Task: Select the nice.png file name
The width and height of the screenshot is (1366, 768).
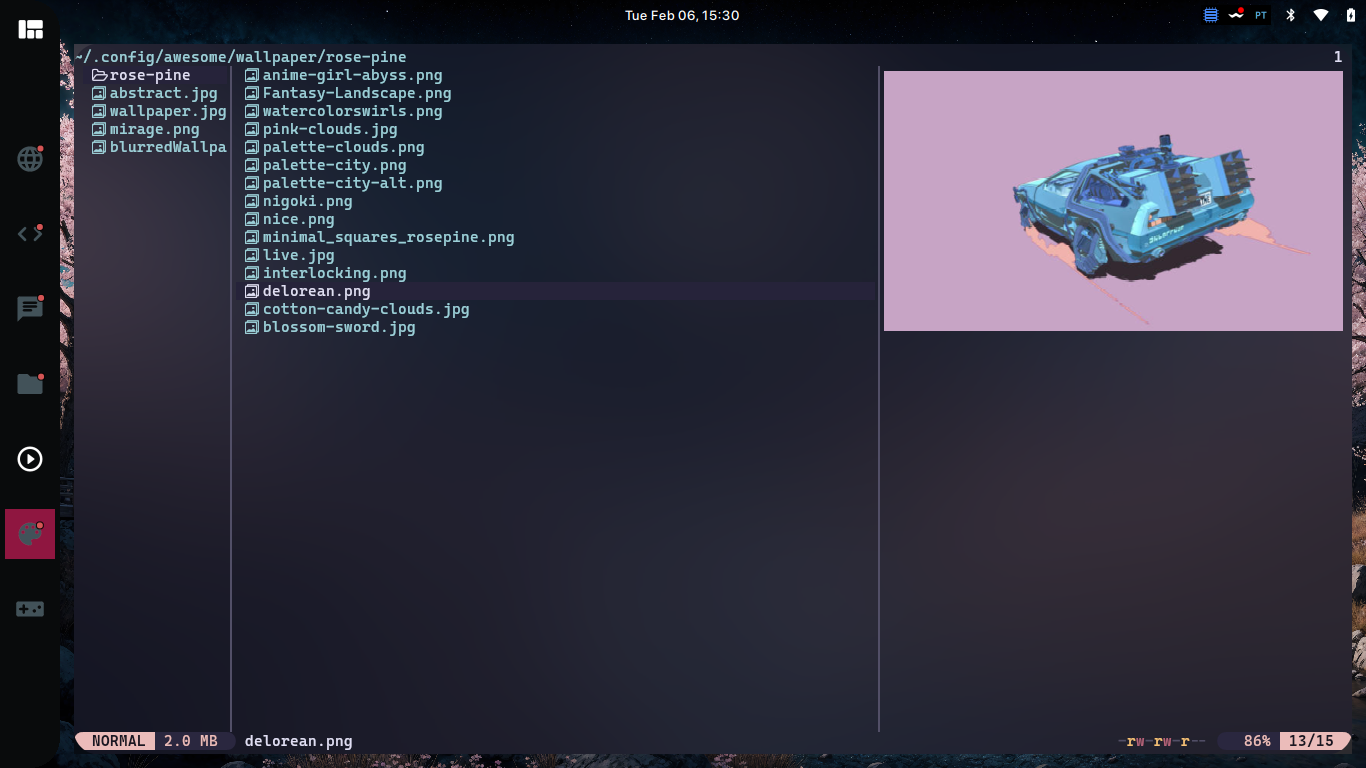Action: (x=298, y=219)
